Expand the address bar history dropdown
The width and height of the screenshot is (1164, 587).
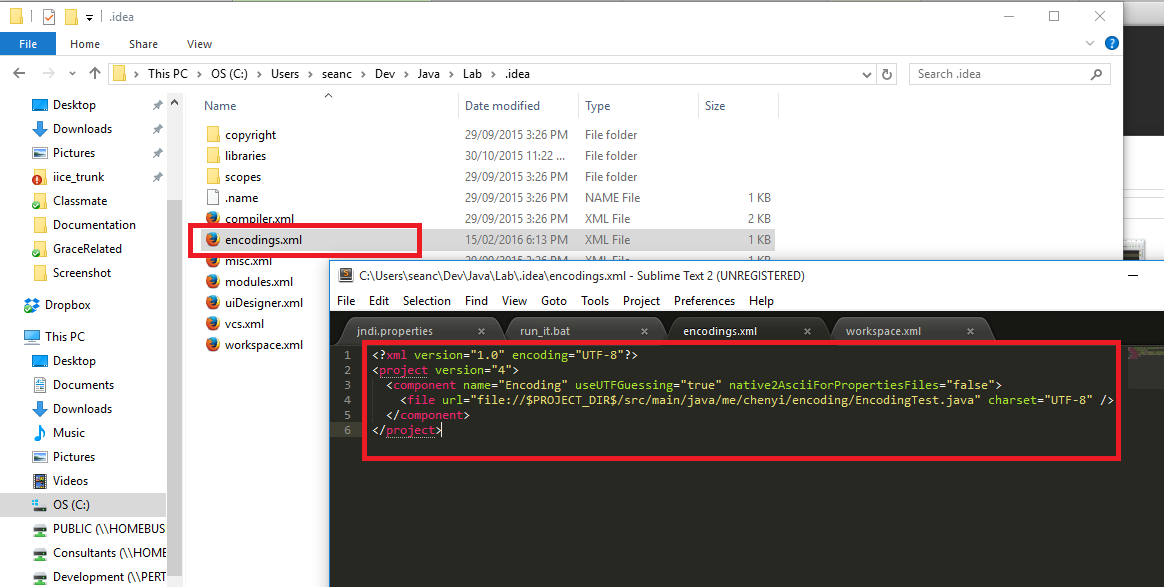(866, 74)
